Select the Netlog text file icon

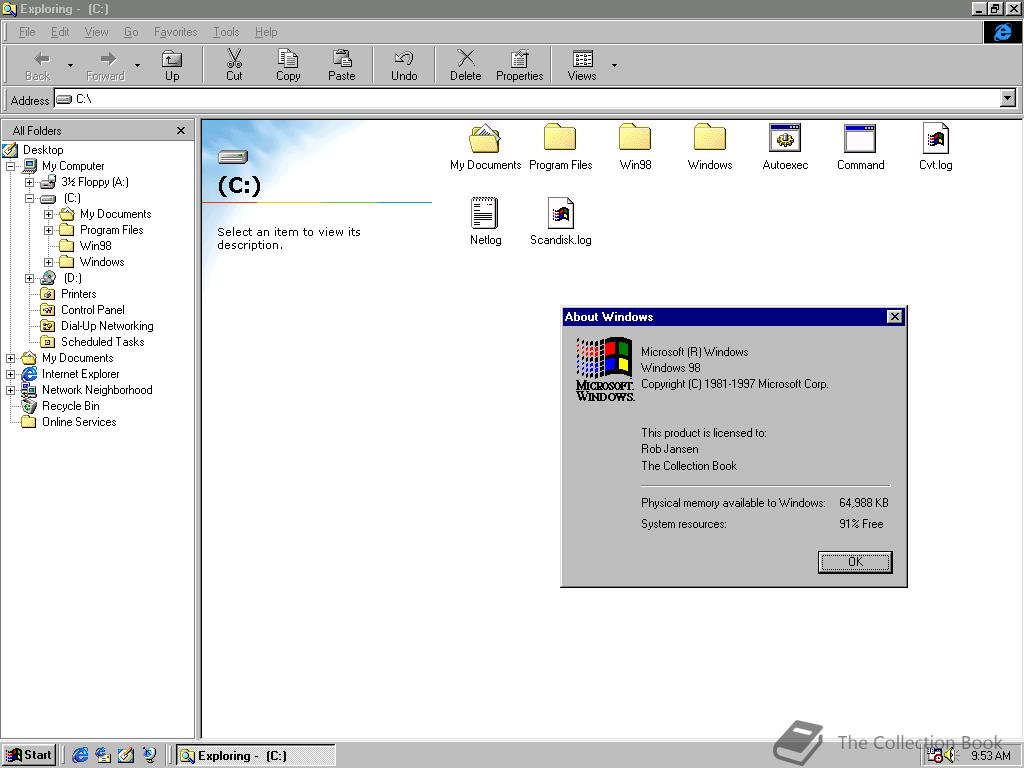(x=485, y=213)
